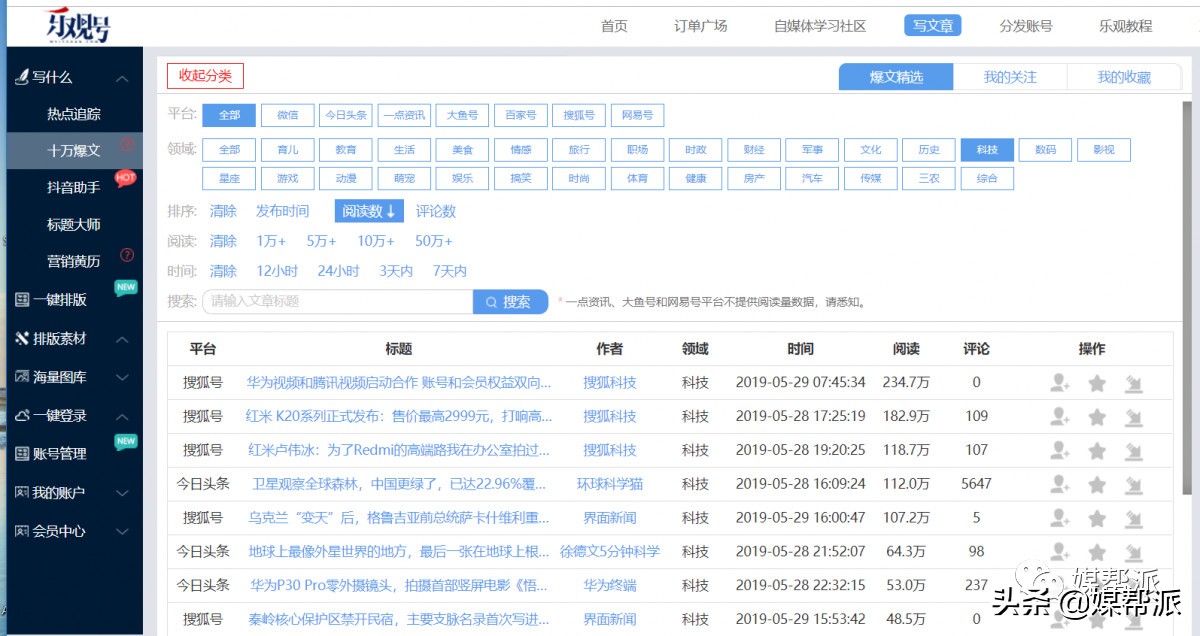Click the 收起分类 button
Viewport: 1200px width, 636px height.
click(x=205, y=76)
